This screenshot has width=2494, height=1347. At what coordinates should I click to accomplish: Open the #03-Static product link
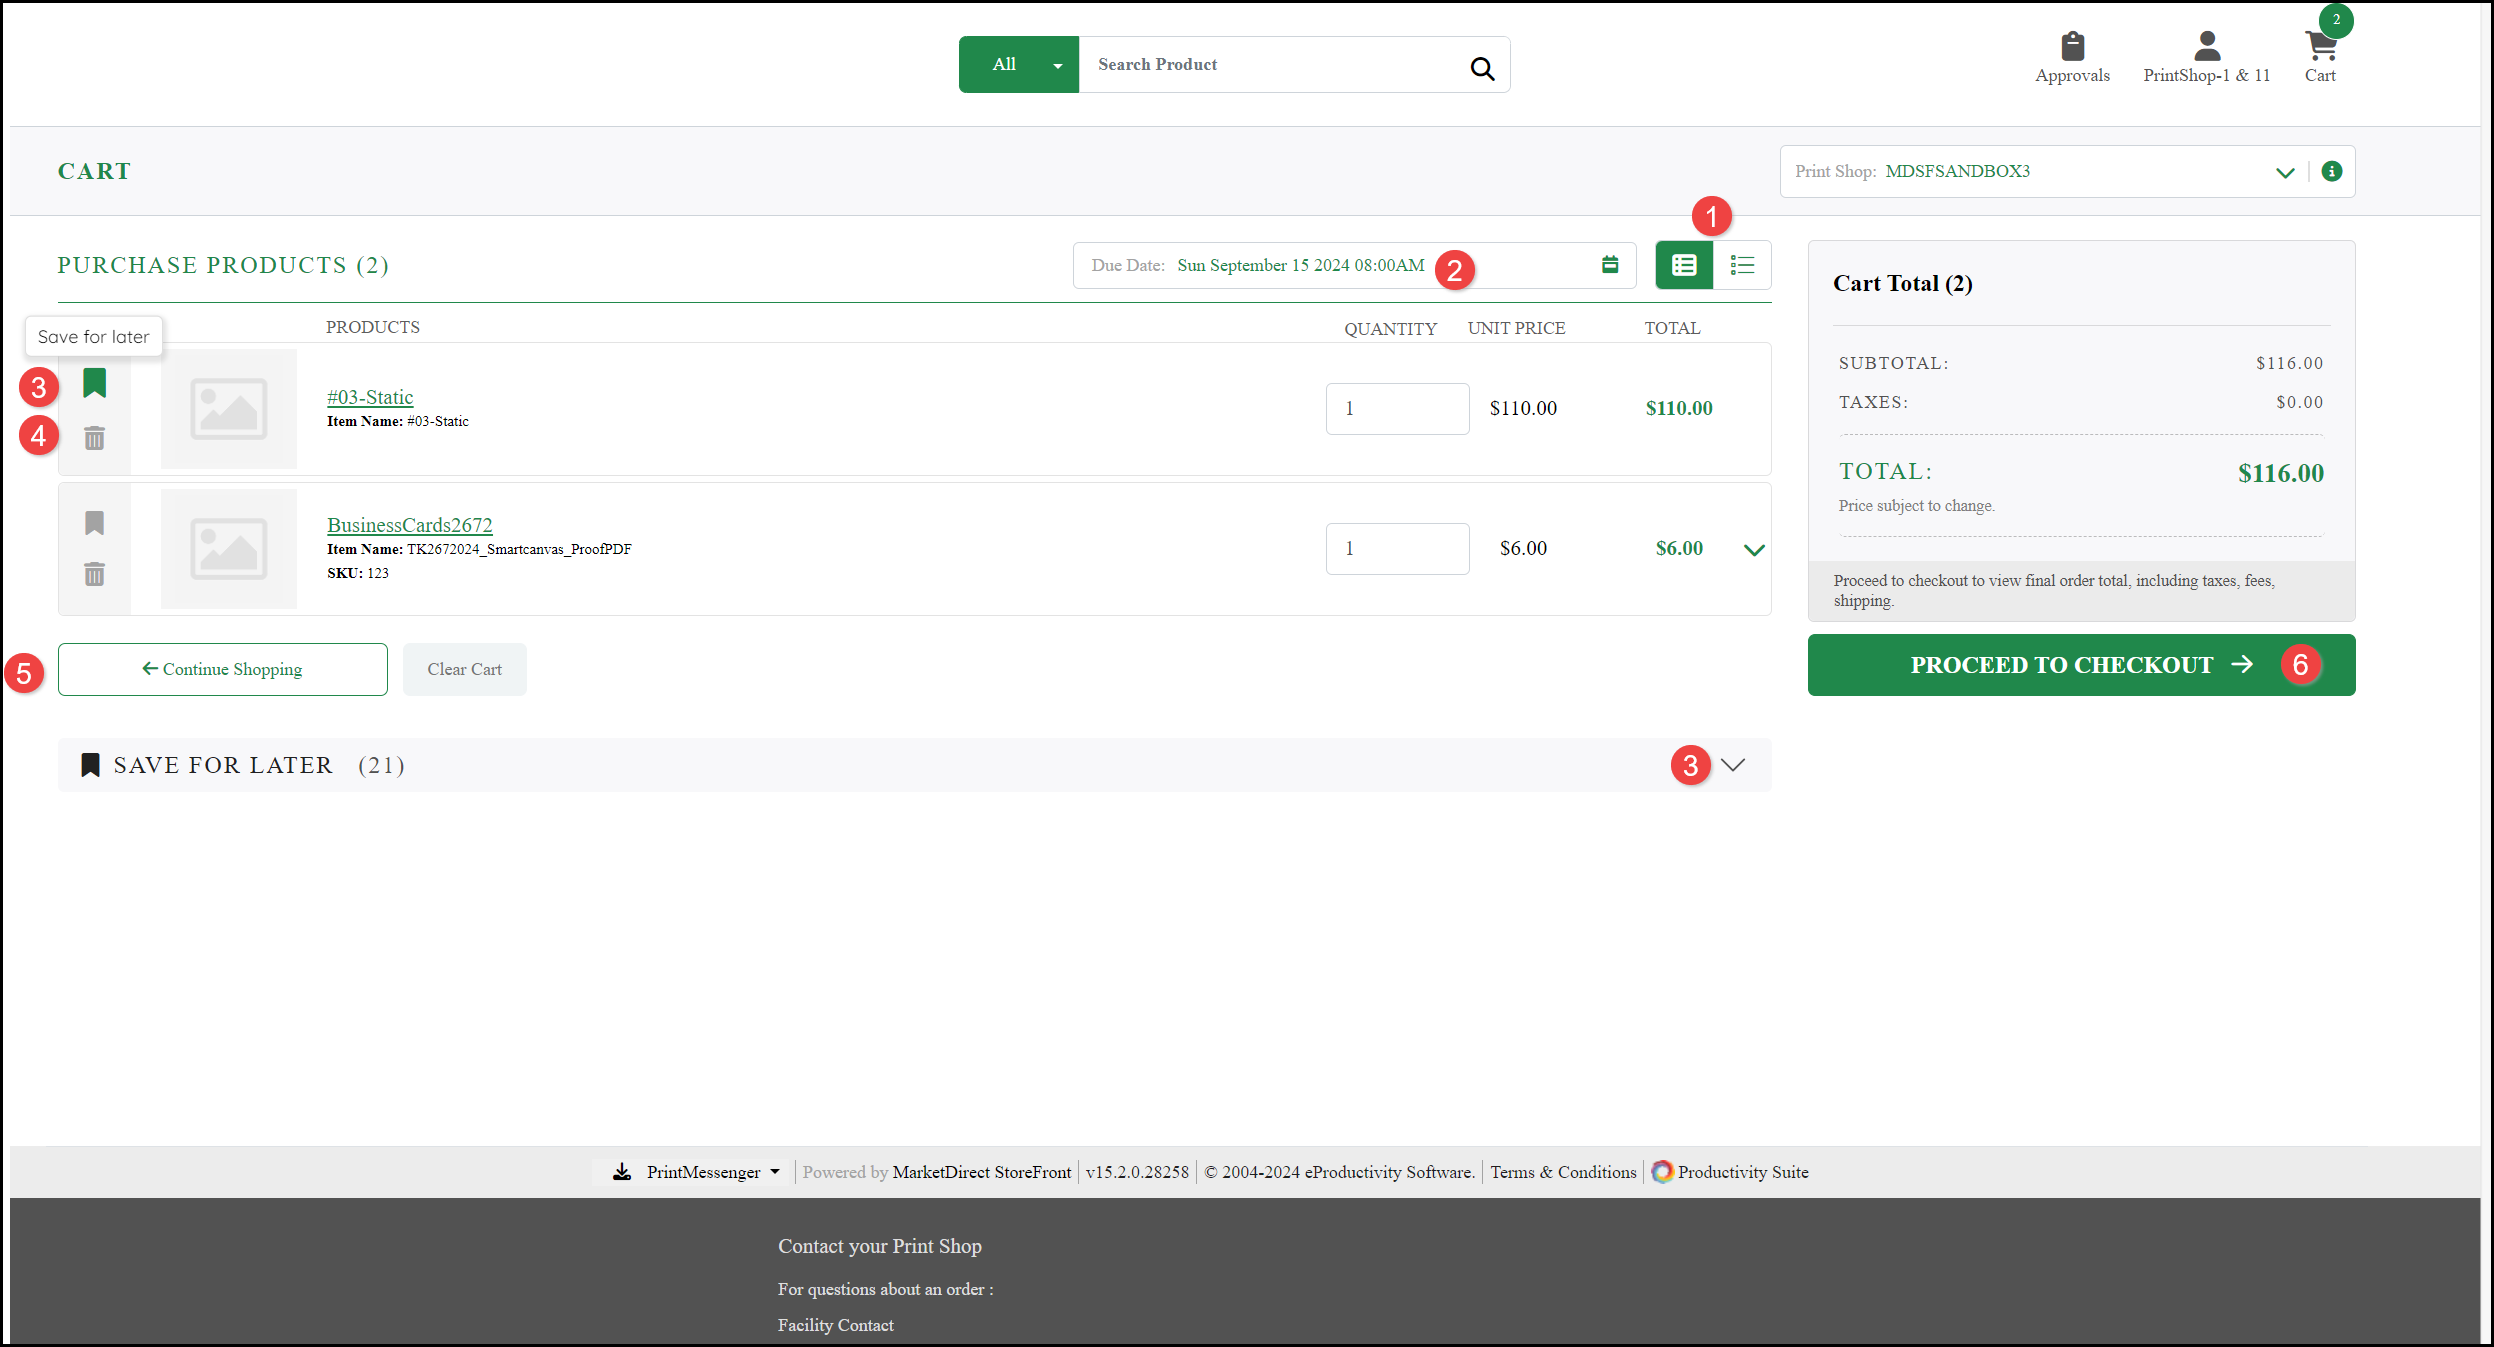click(370, 397)
